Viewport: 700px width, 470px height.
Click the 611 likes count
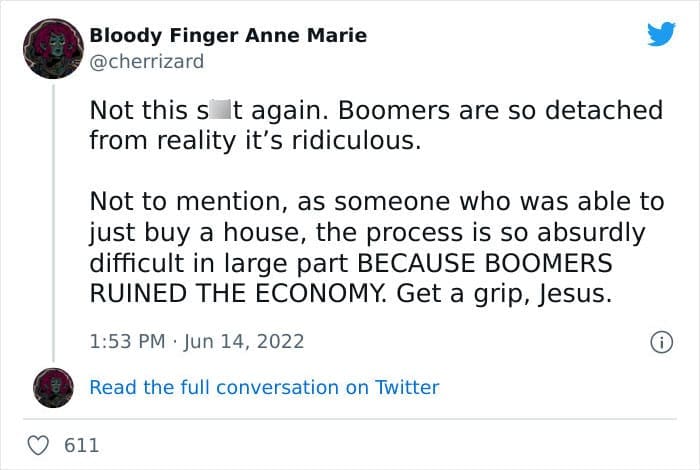point(81,445)
